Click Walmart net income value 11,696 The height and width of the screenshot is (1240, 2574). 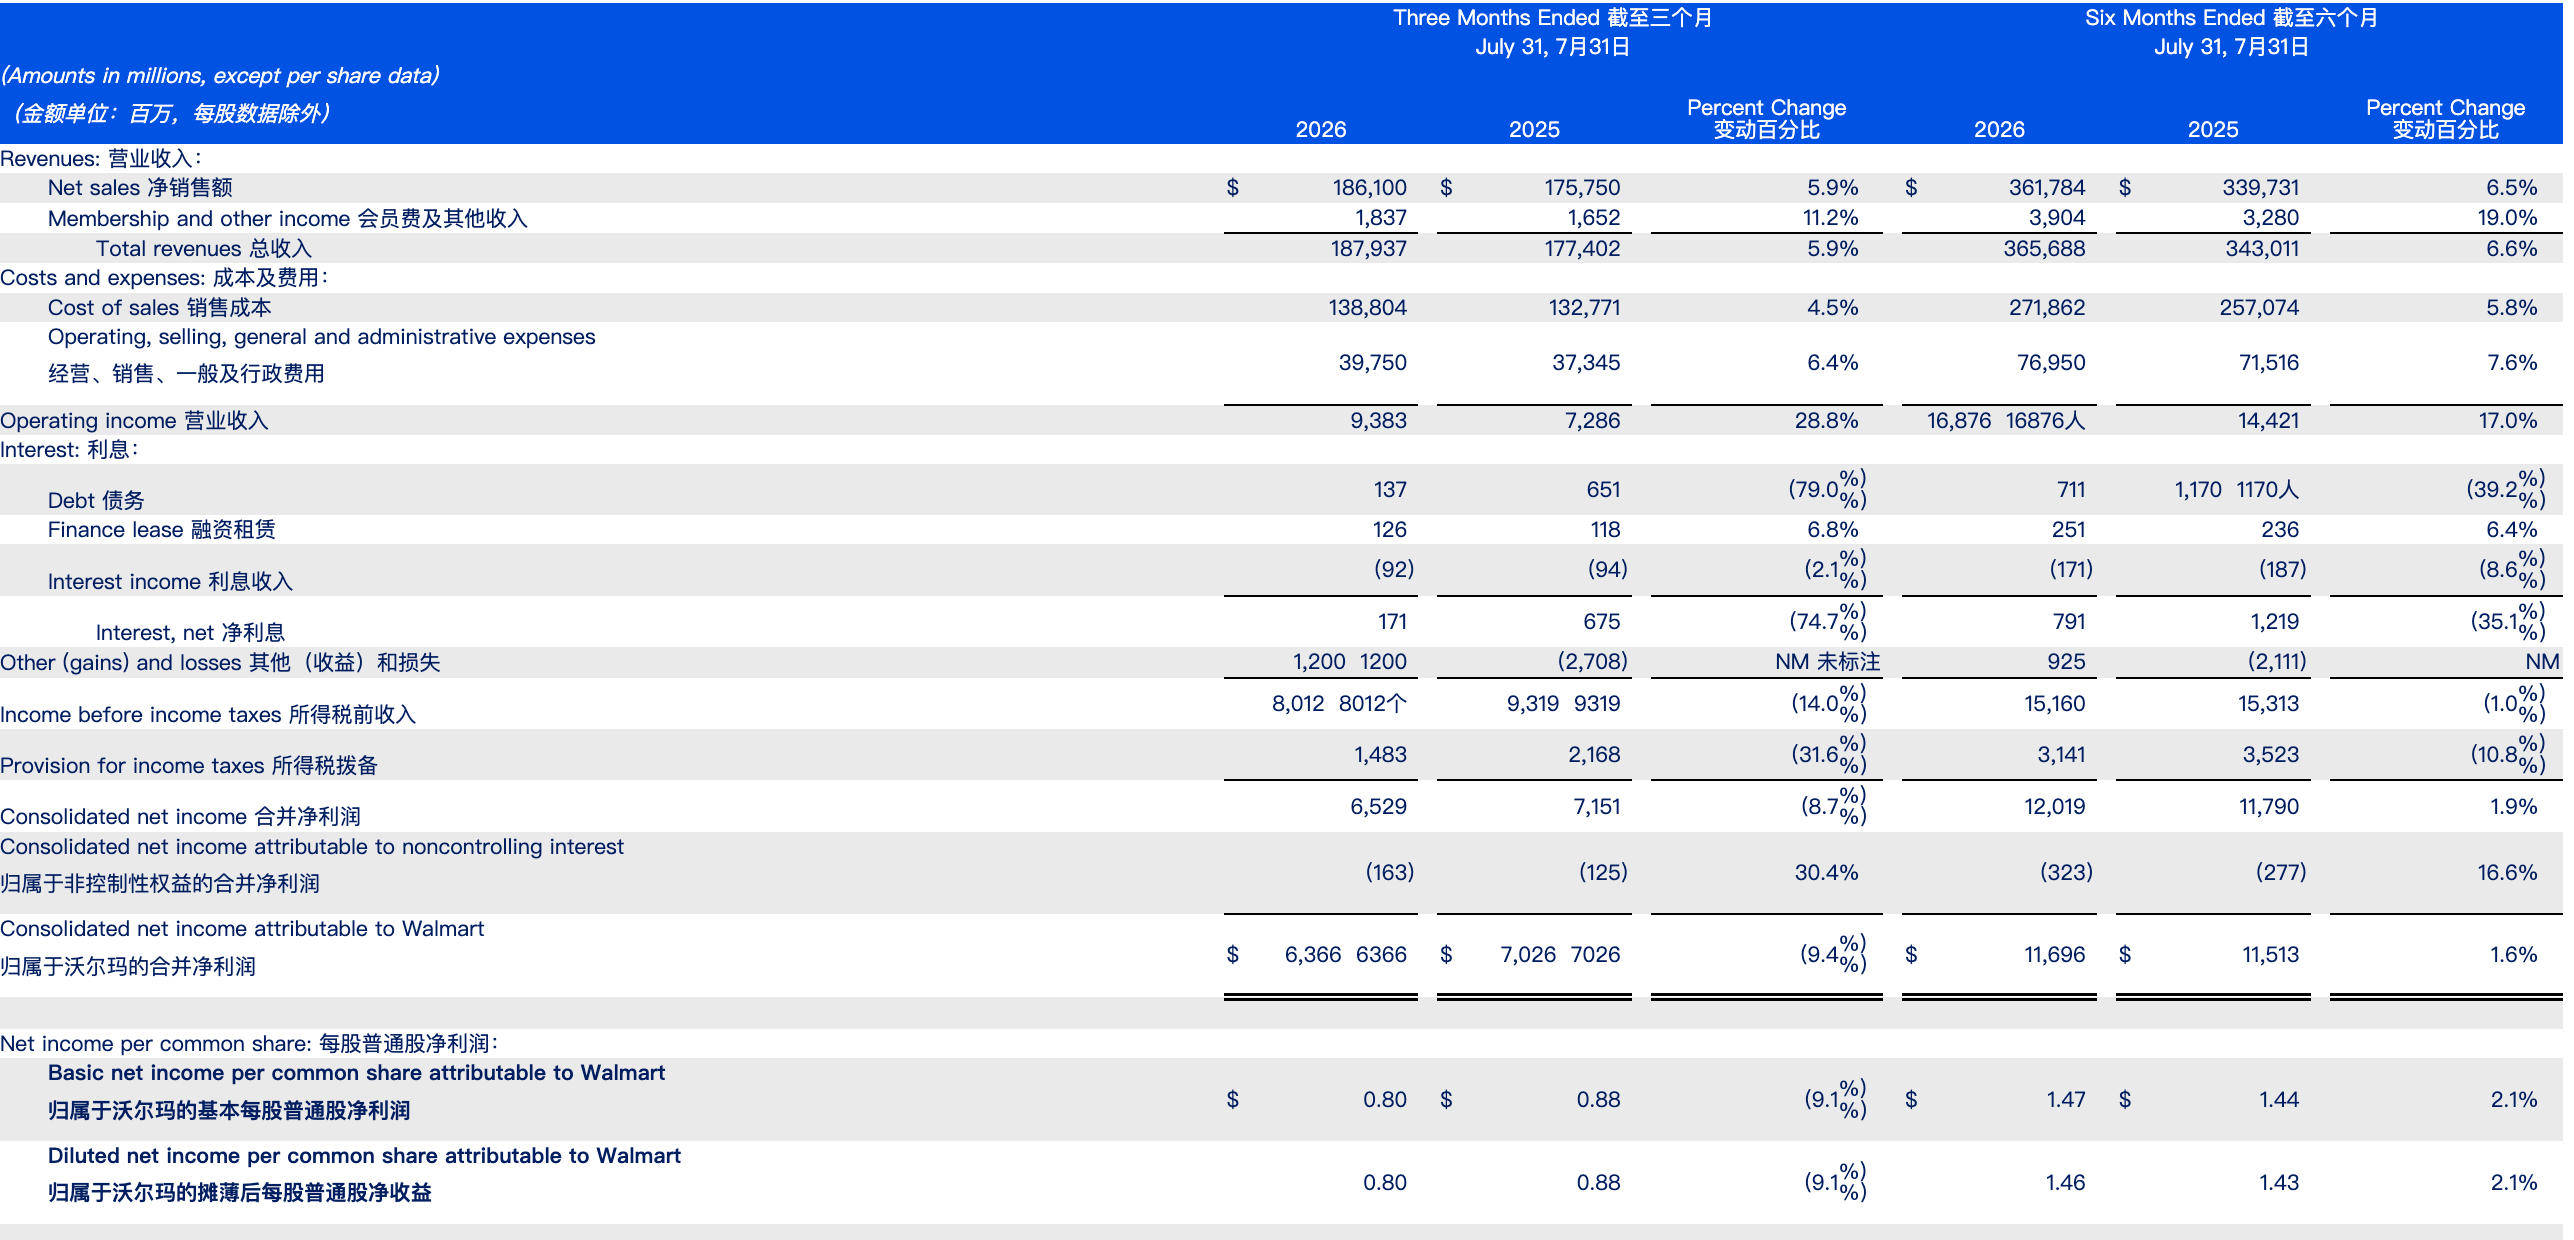tap(2054, 955)
